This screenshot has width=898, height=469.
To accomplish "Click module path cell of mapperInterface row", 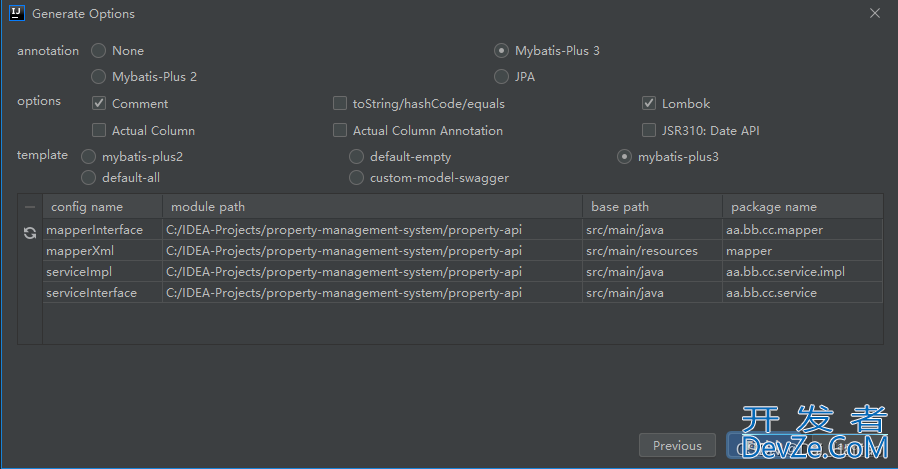I will click(372, 230).
